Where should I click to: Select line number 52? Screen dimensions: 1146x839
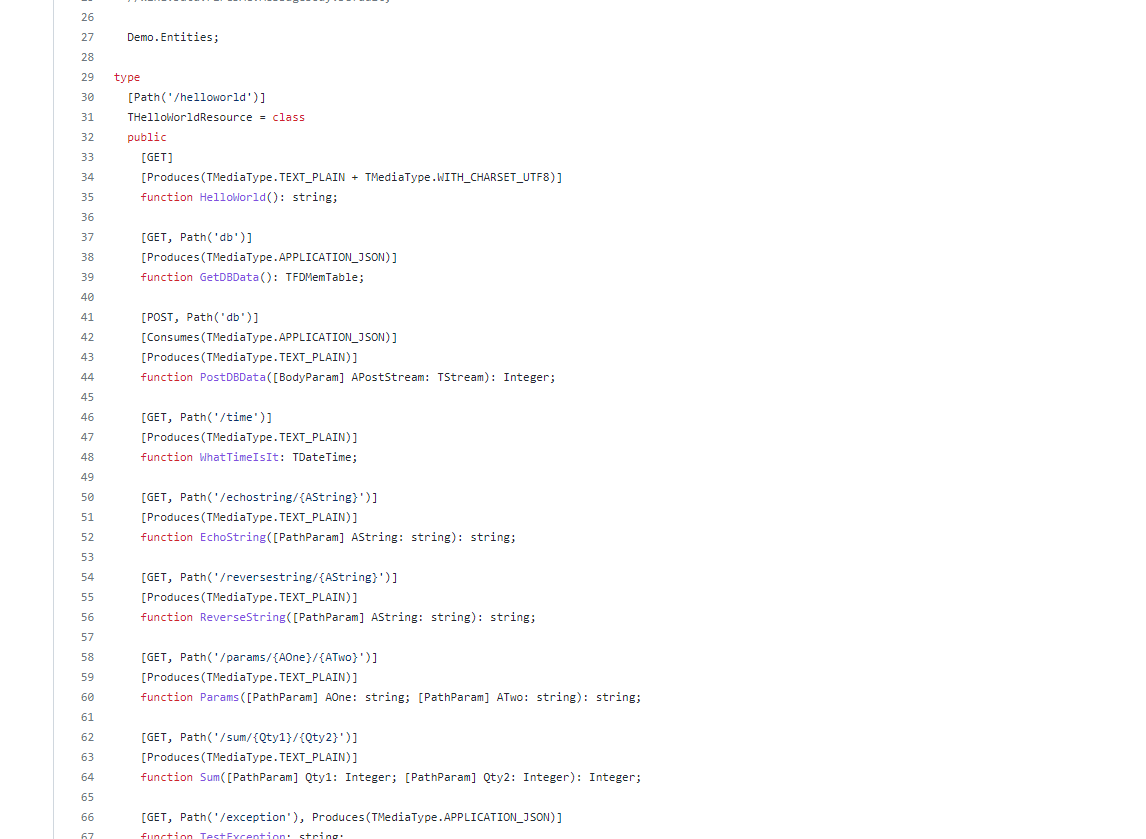(x=87, y=537)
